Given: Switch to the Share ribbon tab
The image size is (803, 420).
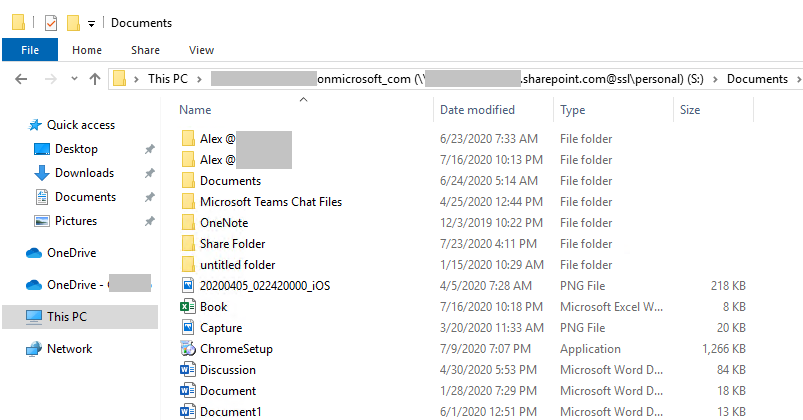Looking at the screenshot, I should [145, 50].
